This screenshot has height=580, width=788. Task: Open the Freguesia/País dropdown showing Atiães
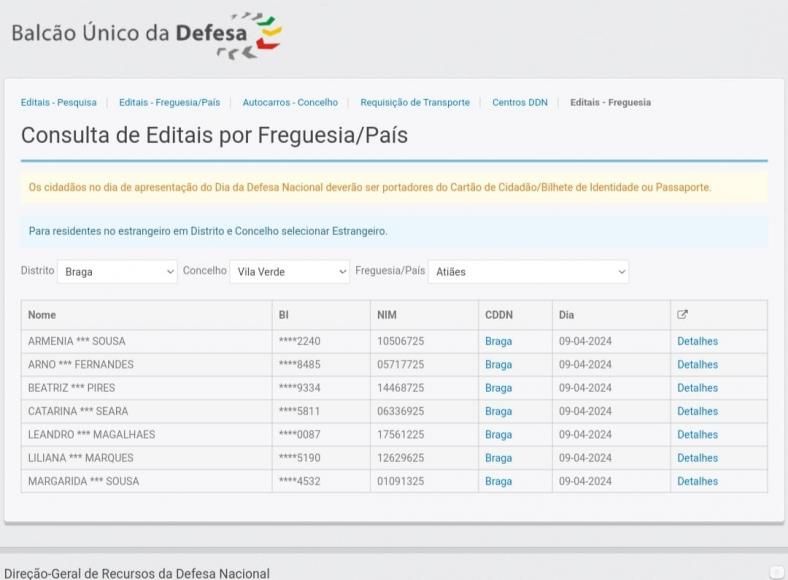528,271
